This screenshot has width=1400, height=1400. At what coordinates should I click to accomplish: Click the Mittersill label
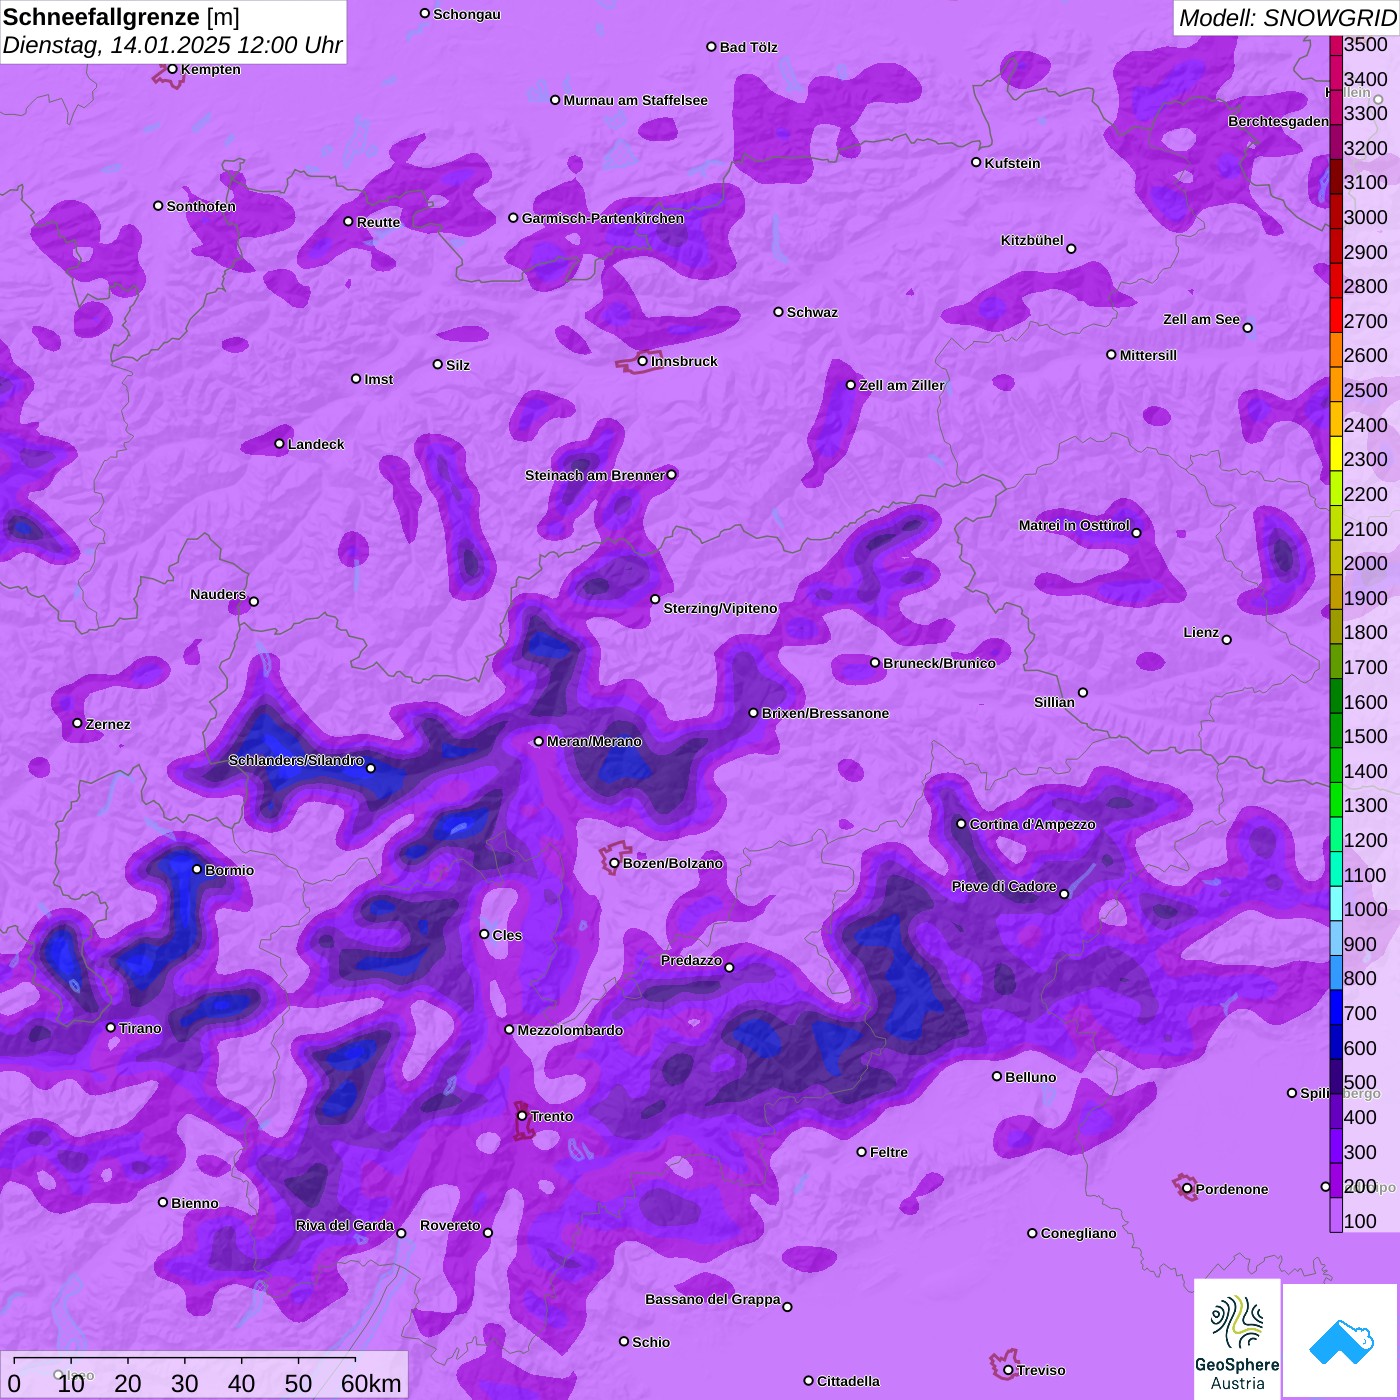1148,355
